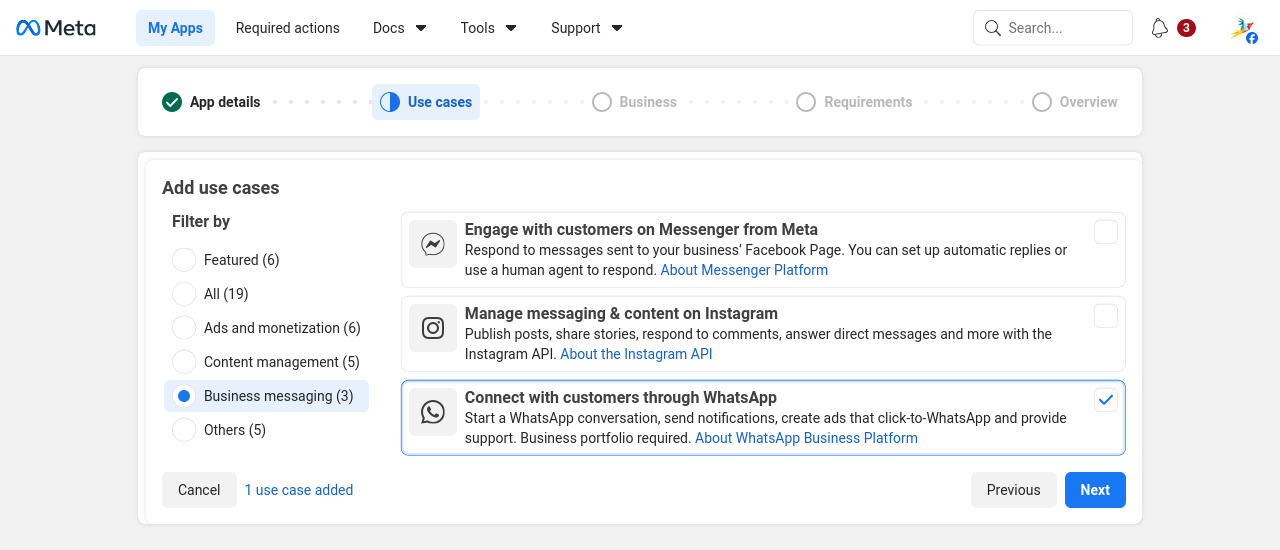This screenshot has height=550, width=1280.
Task: Click the WhatsApp icon
Action: (x=433, y=412)
